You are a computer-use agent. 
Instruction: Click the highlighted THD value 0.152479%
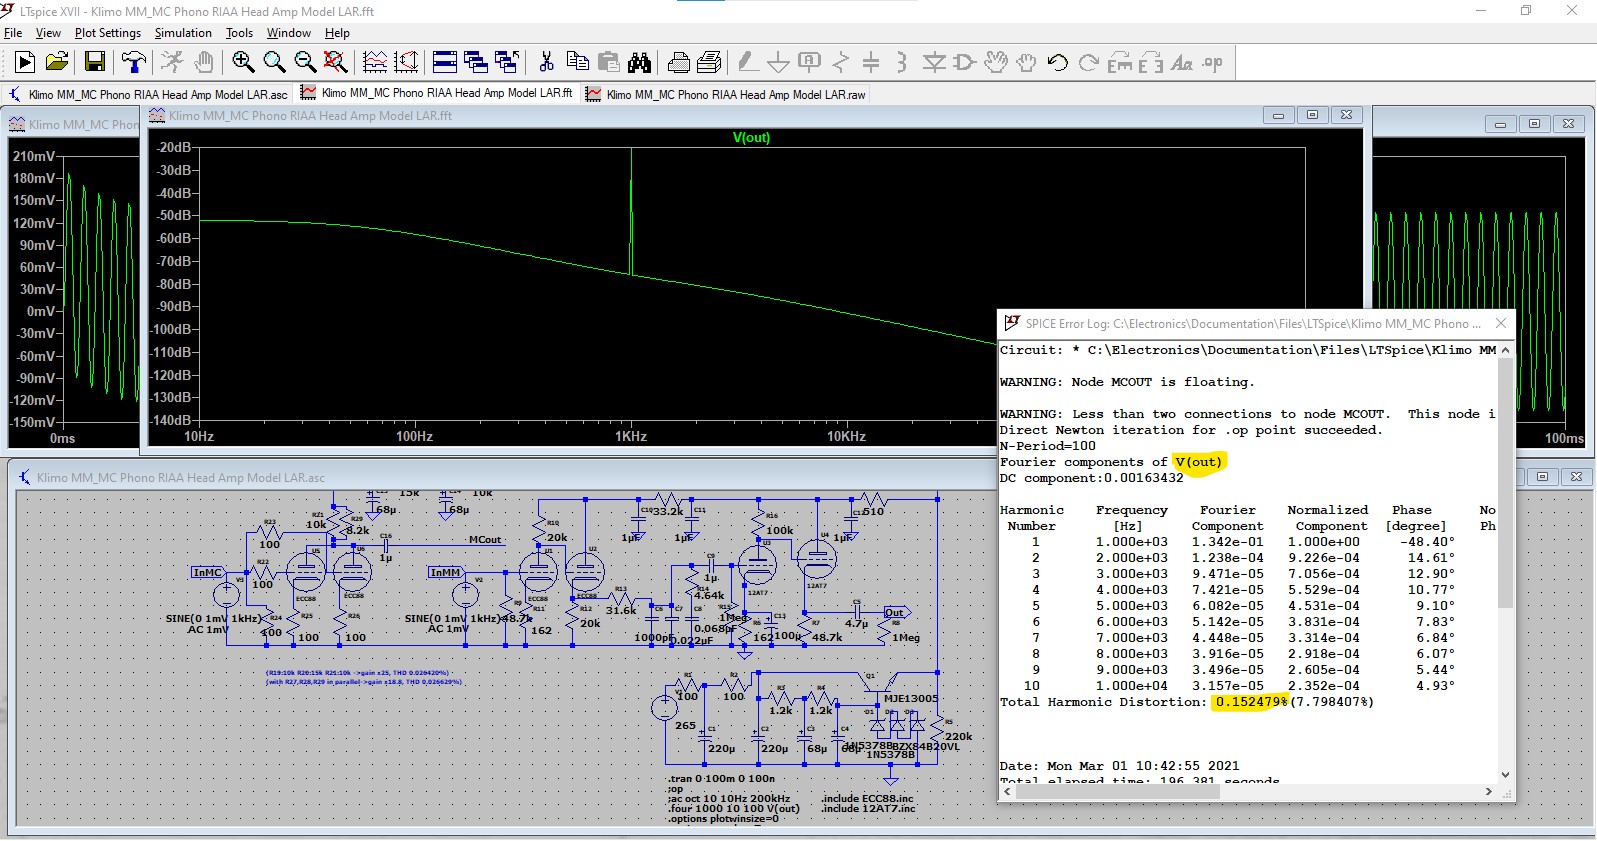[x=1251, y=702]
